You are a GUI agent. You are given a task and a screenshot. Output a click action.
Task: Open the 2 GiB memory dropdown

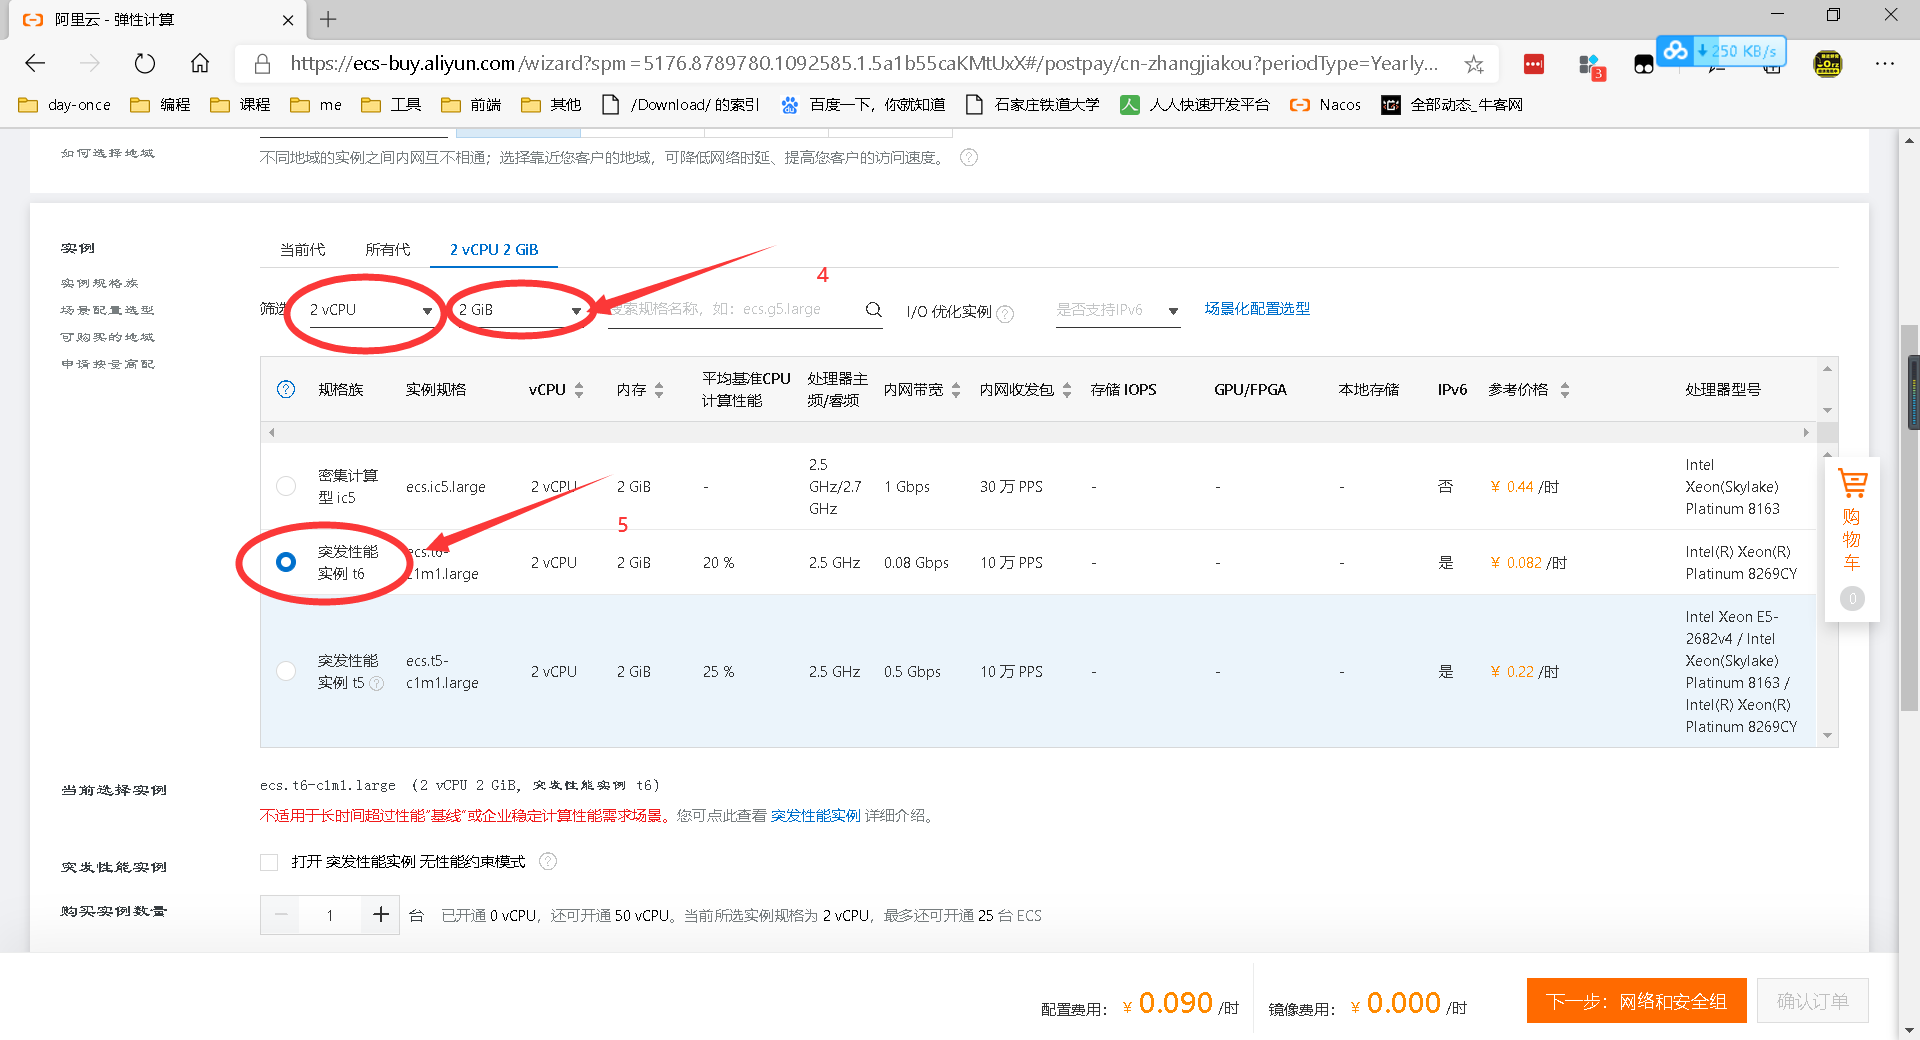pyautogui.click(x=520, y=310)
